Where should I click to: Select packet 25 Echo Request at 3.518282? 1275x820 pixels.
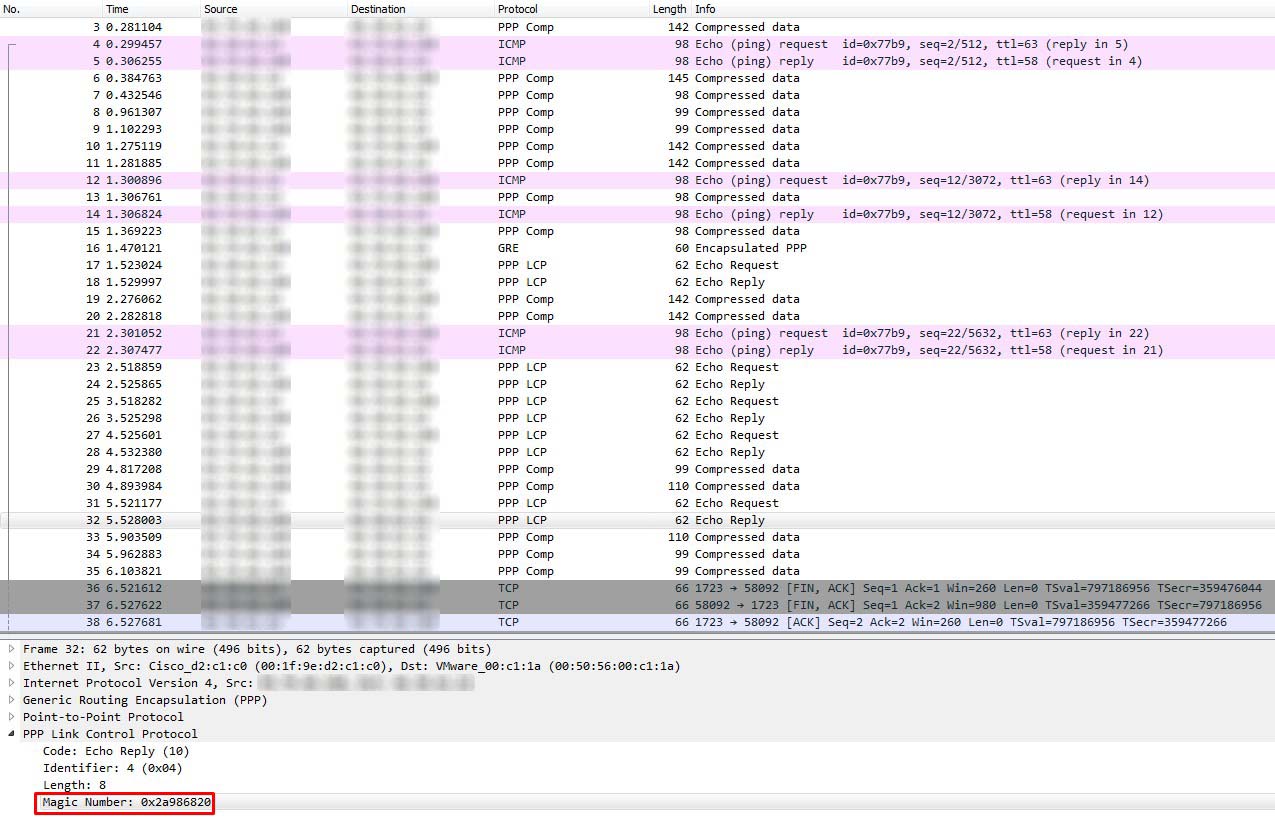pos(637,401)
